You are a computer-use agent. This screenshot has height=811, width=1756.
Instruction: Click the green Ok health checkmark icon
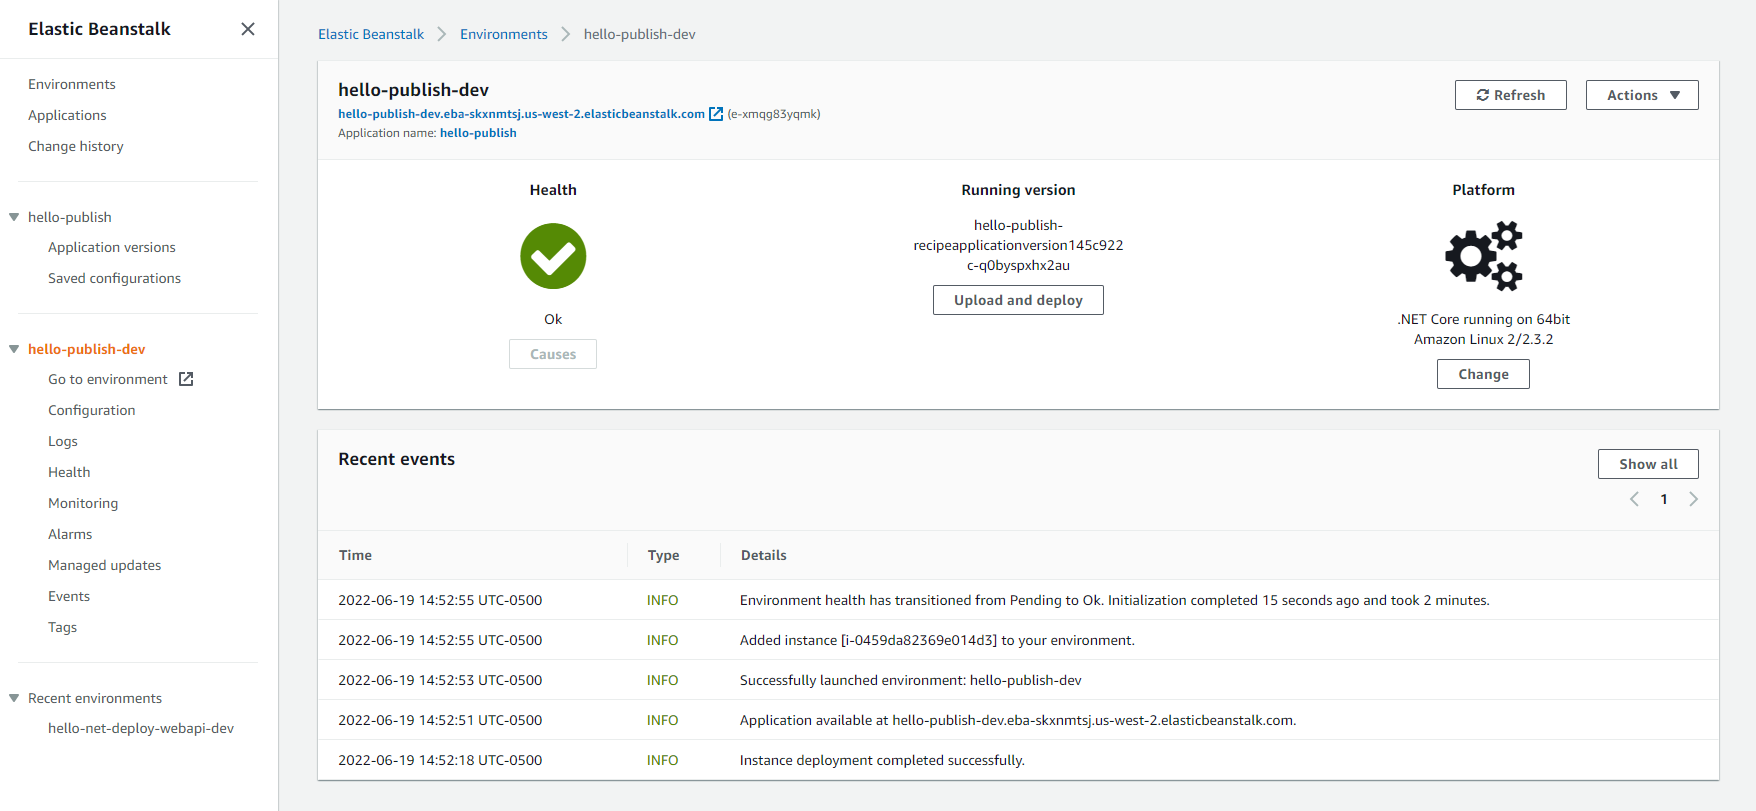(x=553, y=256)
